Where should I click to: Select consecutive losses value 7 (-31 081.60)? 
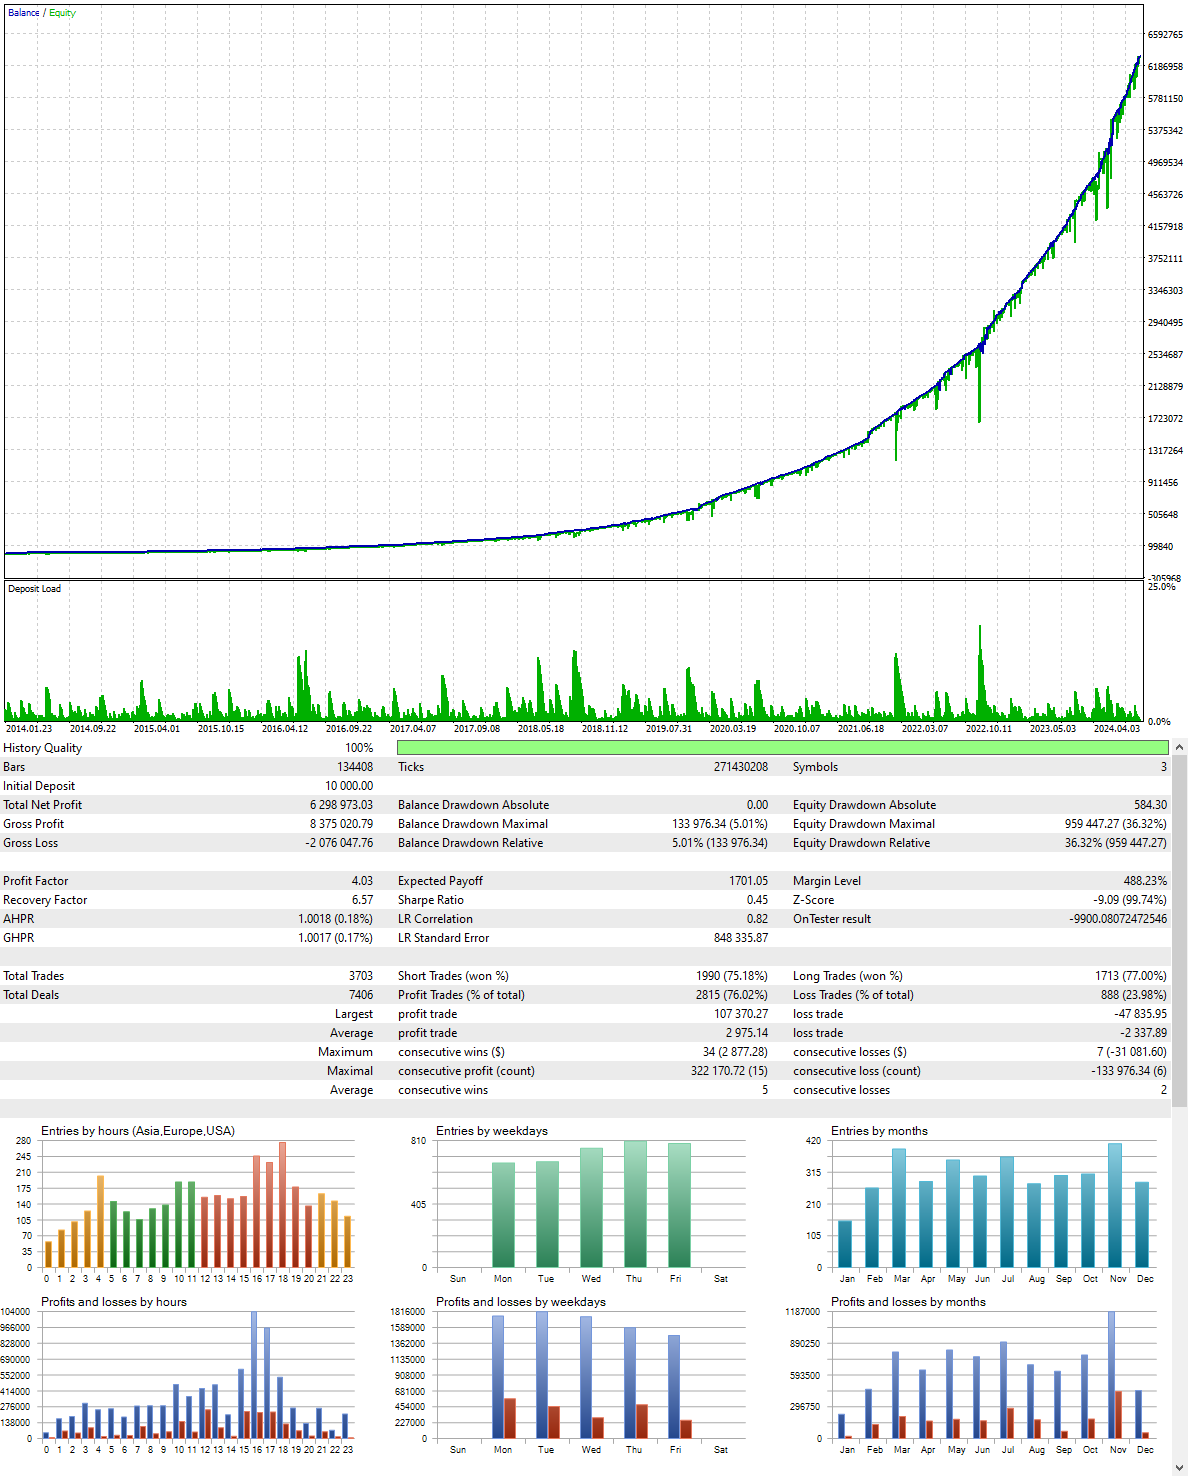(x=1132, y=1052)
